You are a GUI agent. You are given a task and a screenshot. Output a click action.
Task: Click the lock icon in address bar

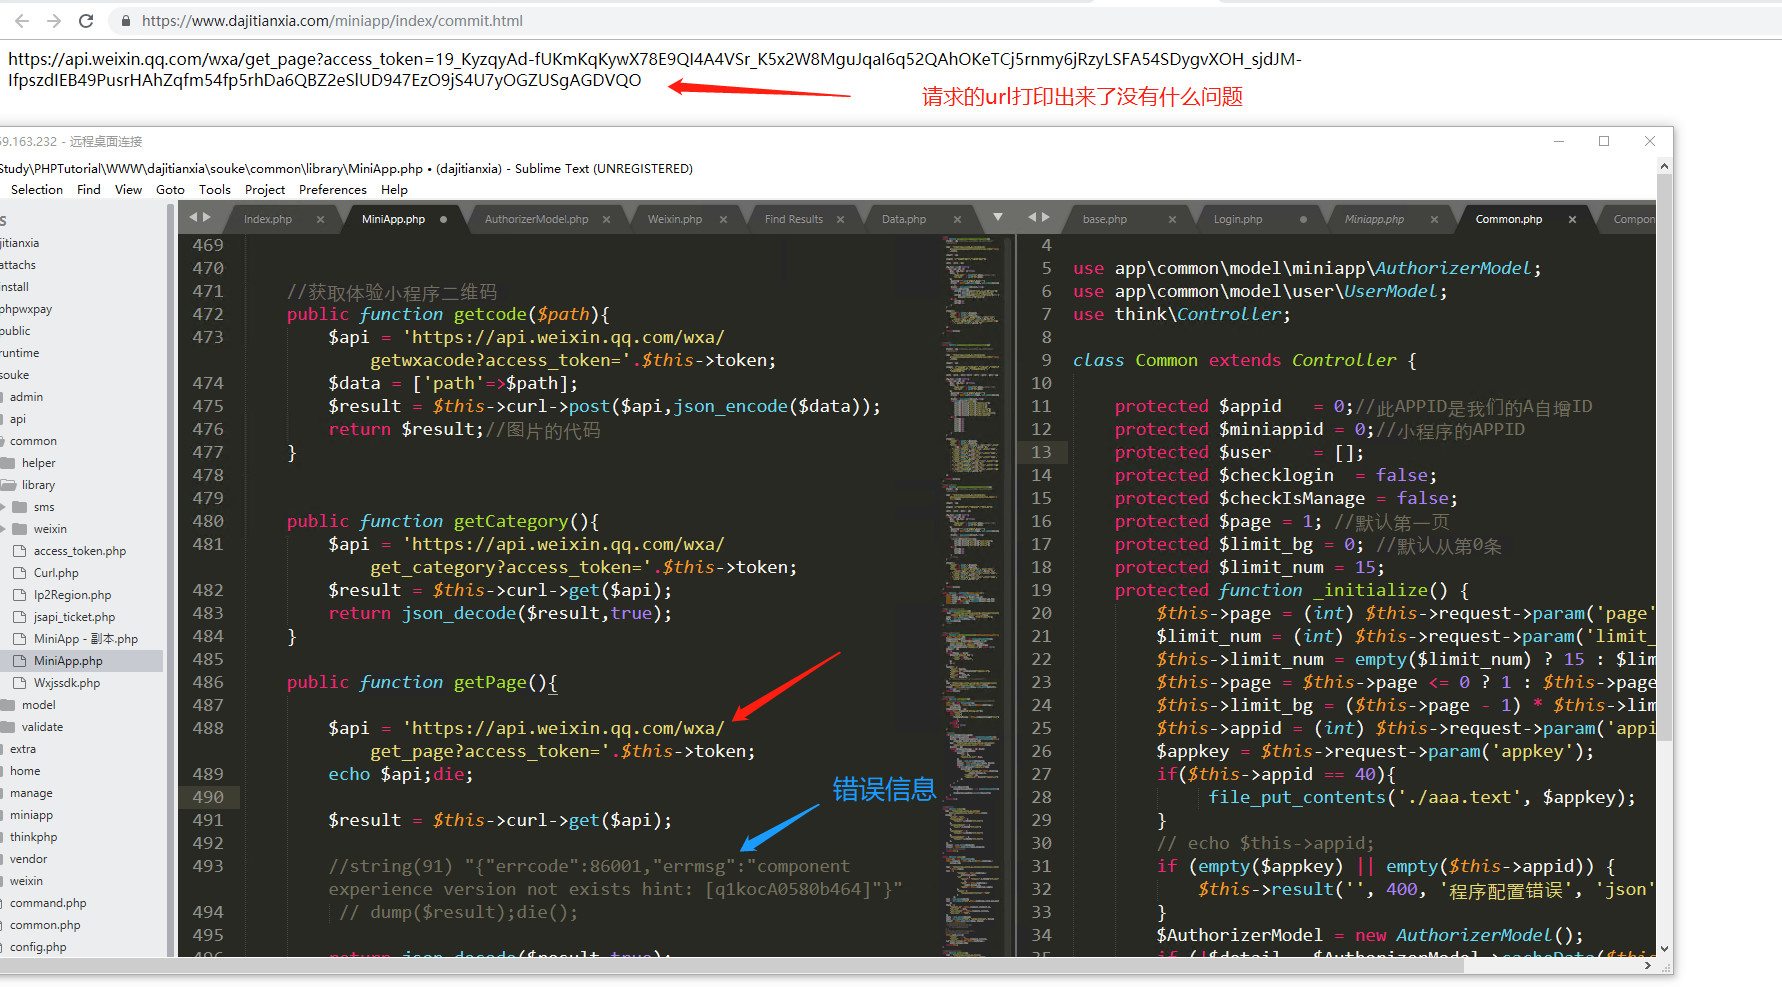[x=126, y=21]
